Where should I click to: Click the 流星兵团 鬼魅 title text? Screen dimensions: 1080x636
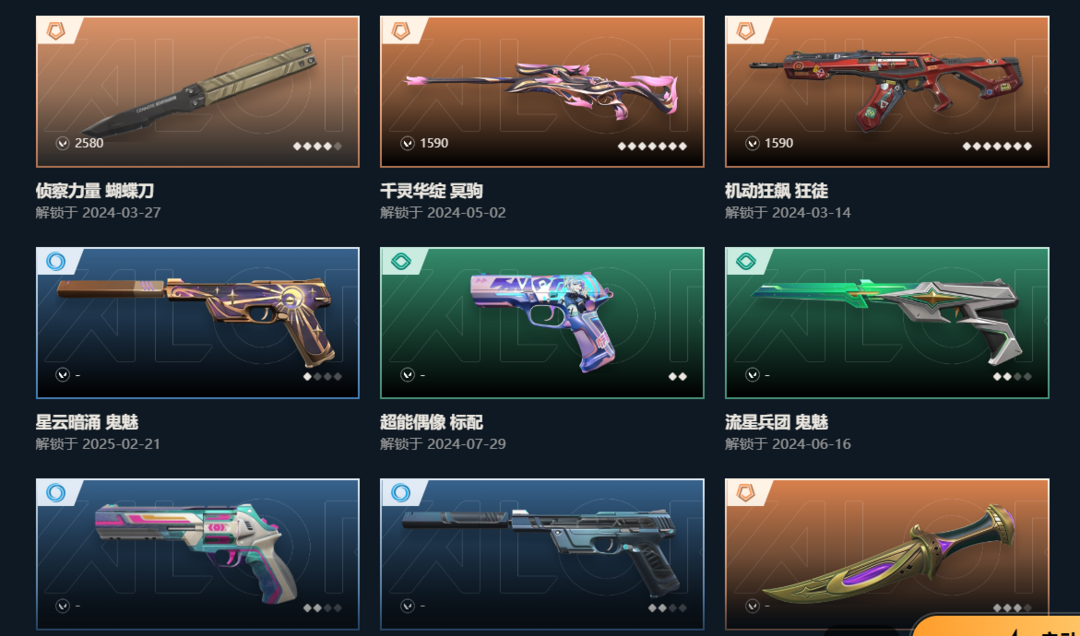[x=776, y=422]
